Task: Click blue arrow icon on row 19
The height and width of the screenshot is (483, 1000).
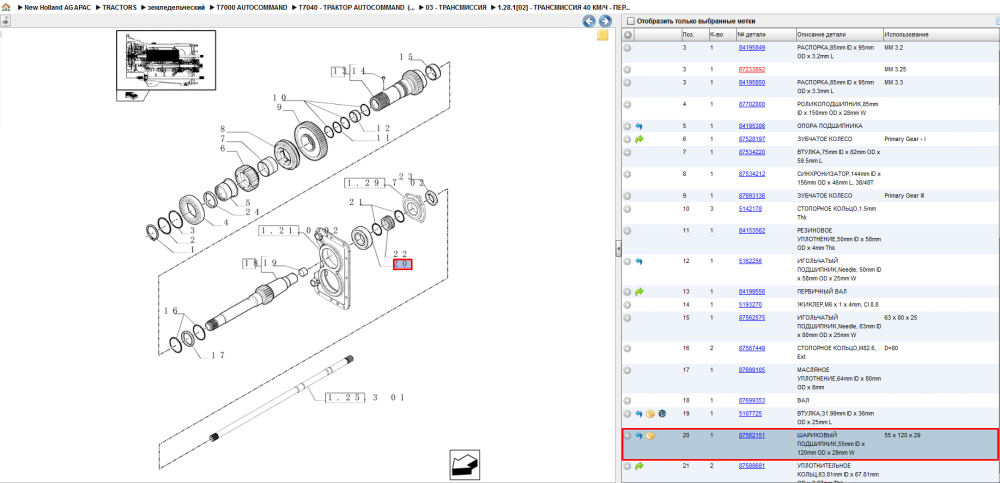Action: 639,414
